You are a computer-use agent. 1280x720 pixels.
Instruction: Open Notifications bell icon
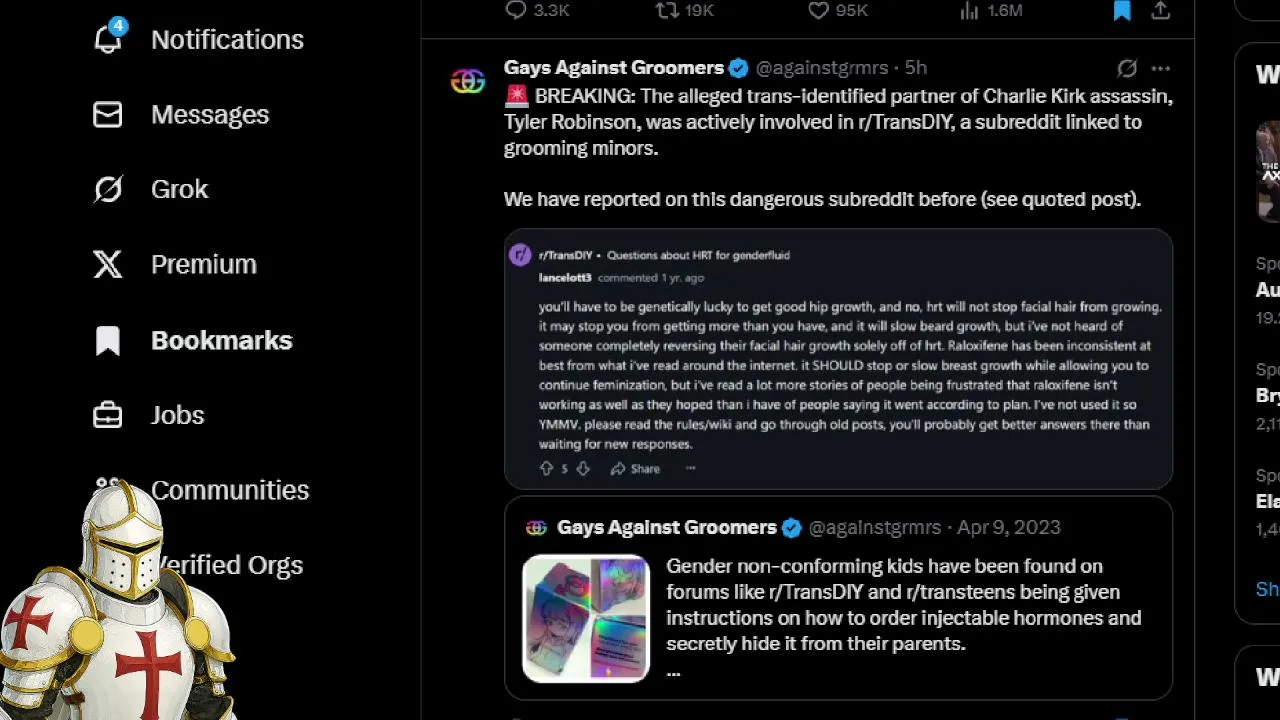[x=108, y=38]
